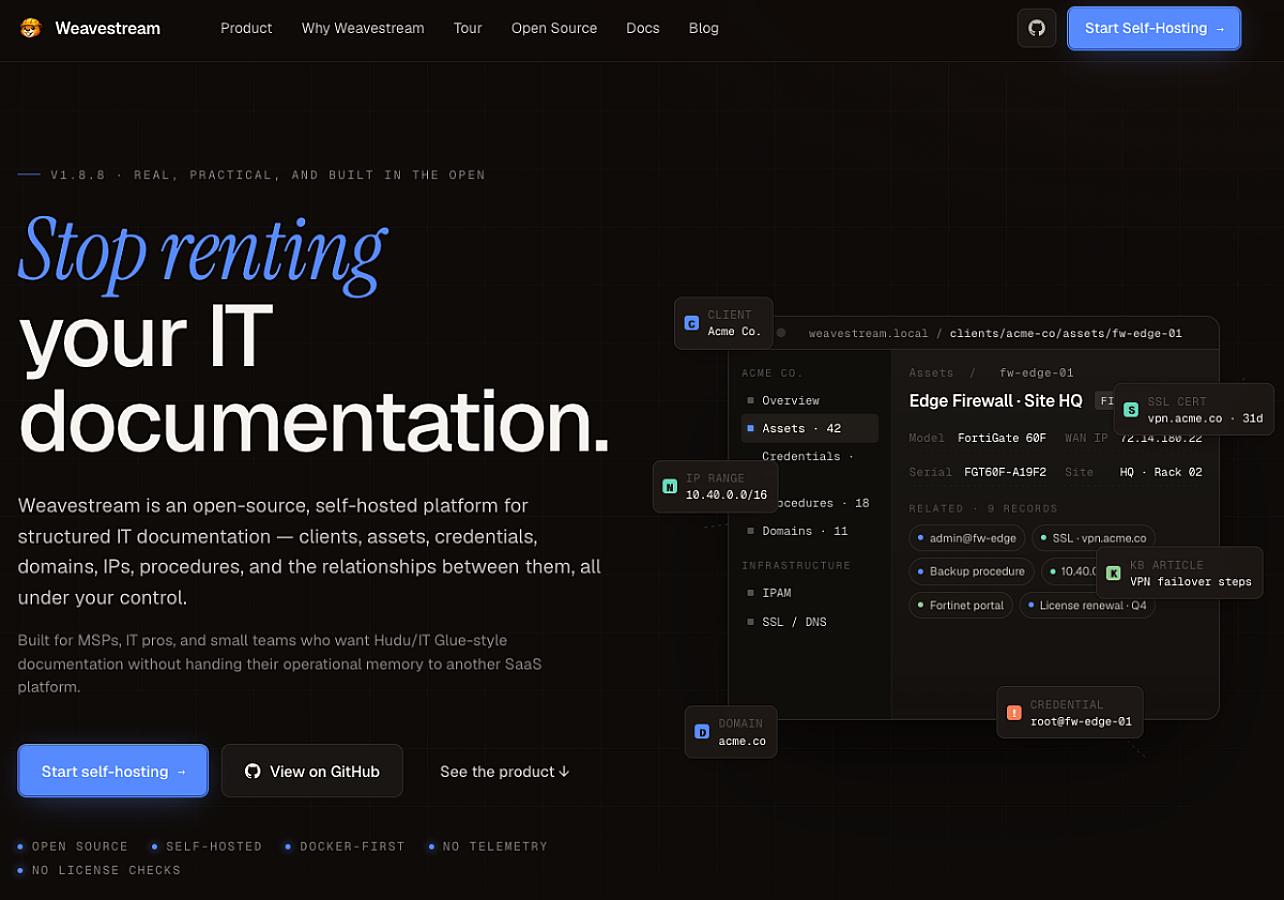Click the GitHub icon inside View on GitHub

[x=253, y=771]
